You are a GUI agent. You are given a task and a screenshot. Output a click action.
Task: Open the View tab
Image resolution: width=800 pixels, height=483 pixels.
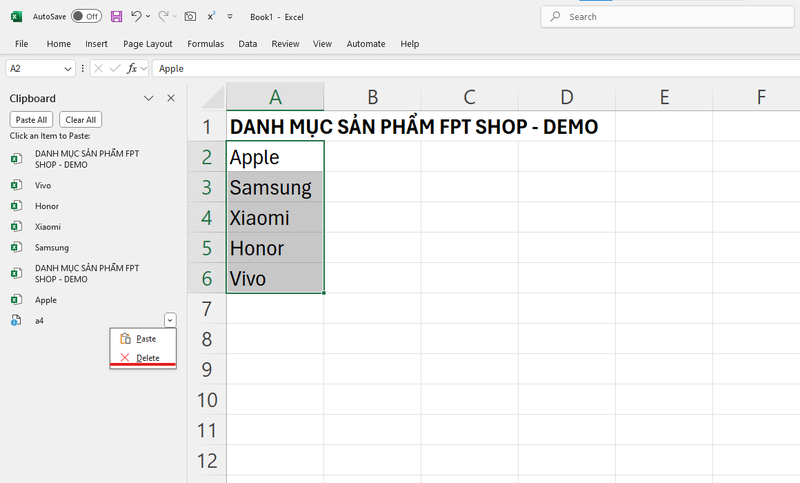tap(322, 44)
